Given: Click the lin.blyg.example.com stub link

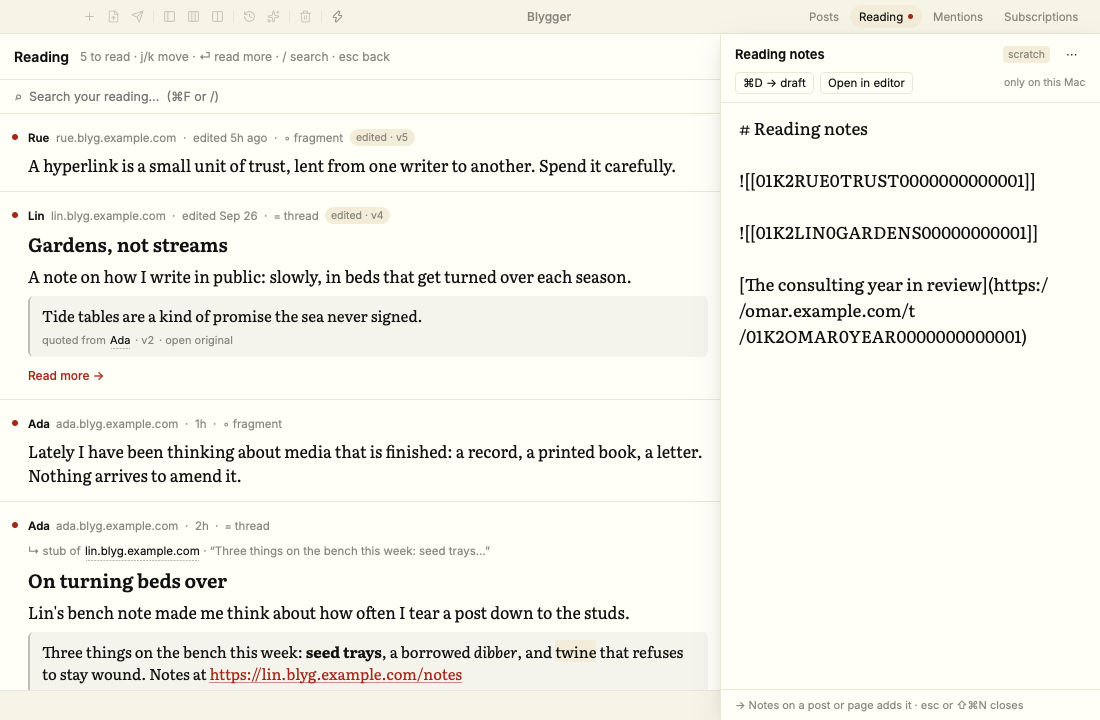Looking at the screenshot, I should point(142,552).
